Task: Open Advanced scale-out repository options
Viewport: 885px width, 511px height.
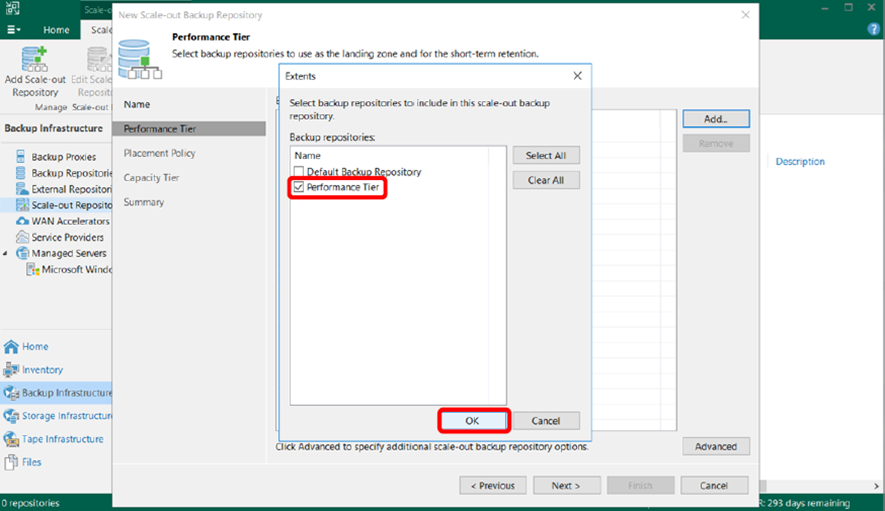Action: (x=716, y=446)
